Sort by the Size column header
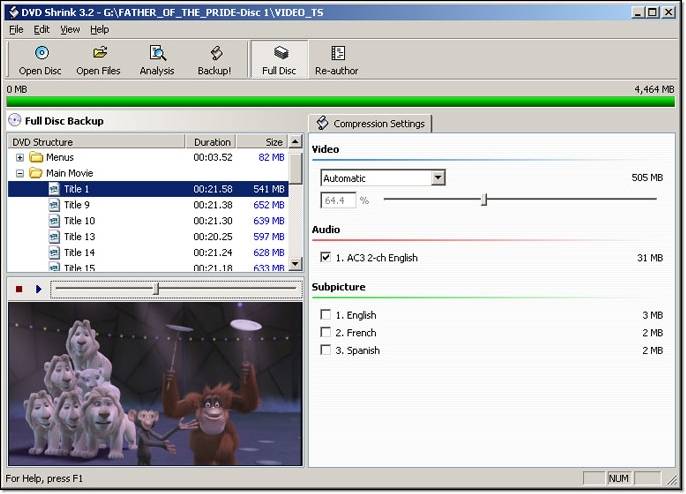The width and height of the screenshot is (686, 494). 262,142
